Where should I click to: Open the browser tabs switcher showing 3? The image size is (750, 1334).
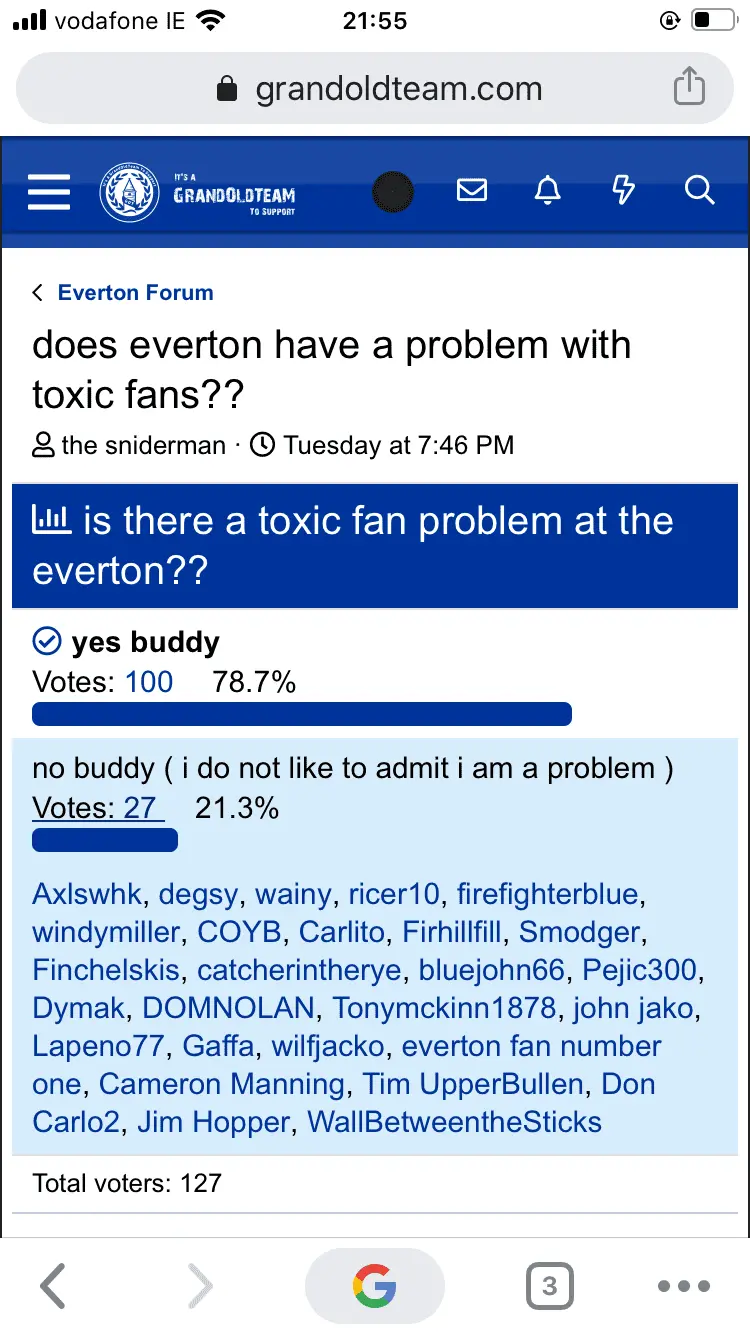pos(549,1286)
